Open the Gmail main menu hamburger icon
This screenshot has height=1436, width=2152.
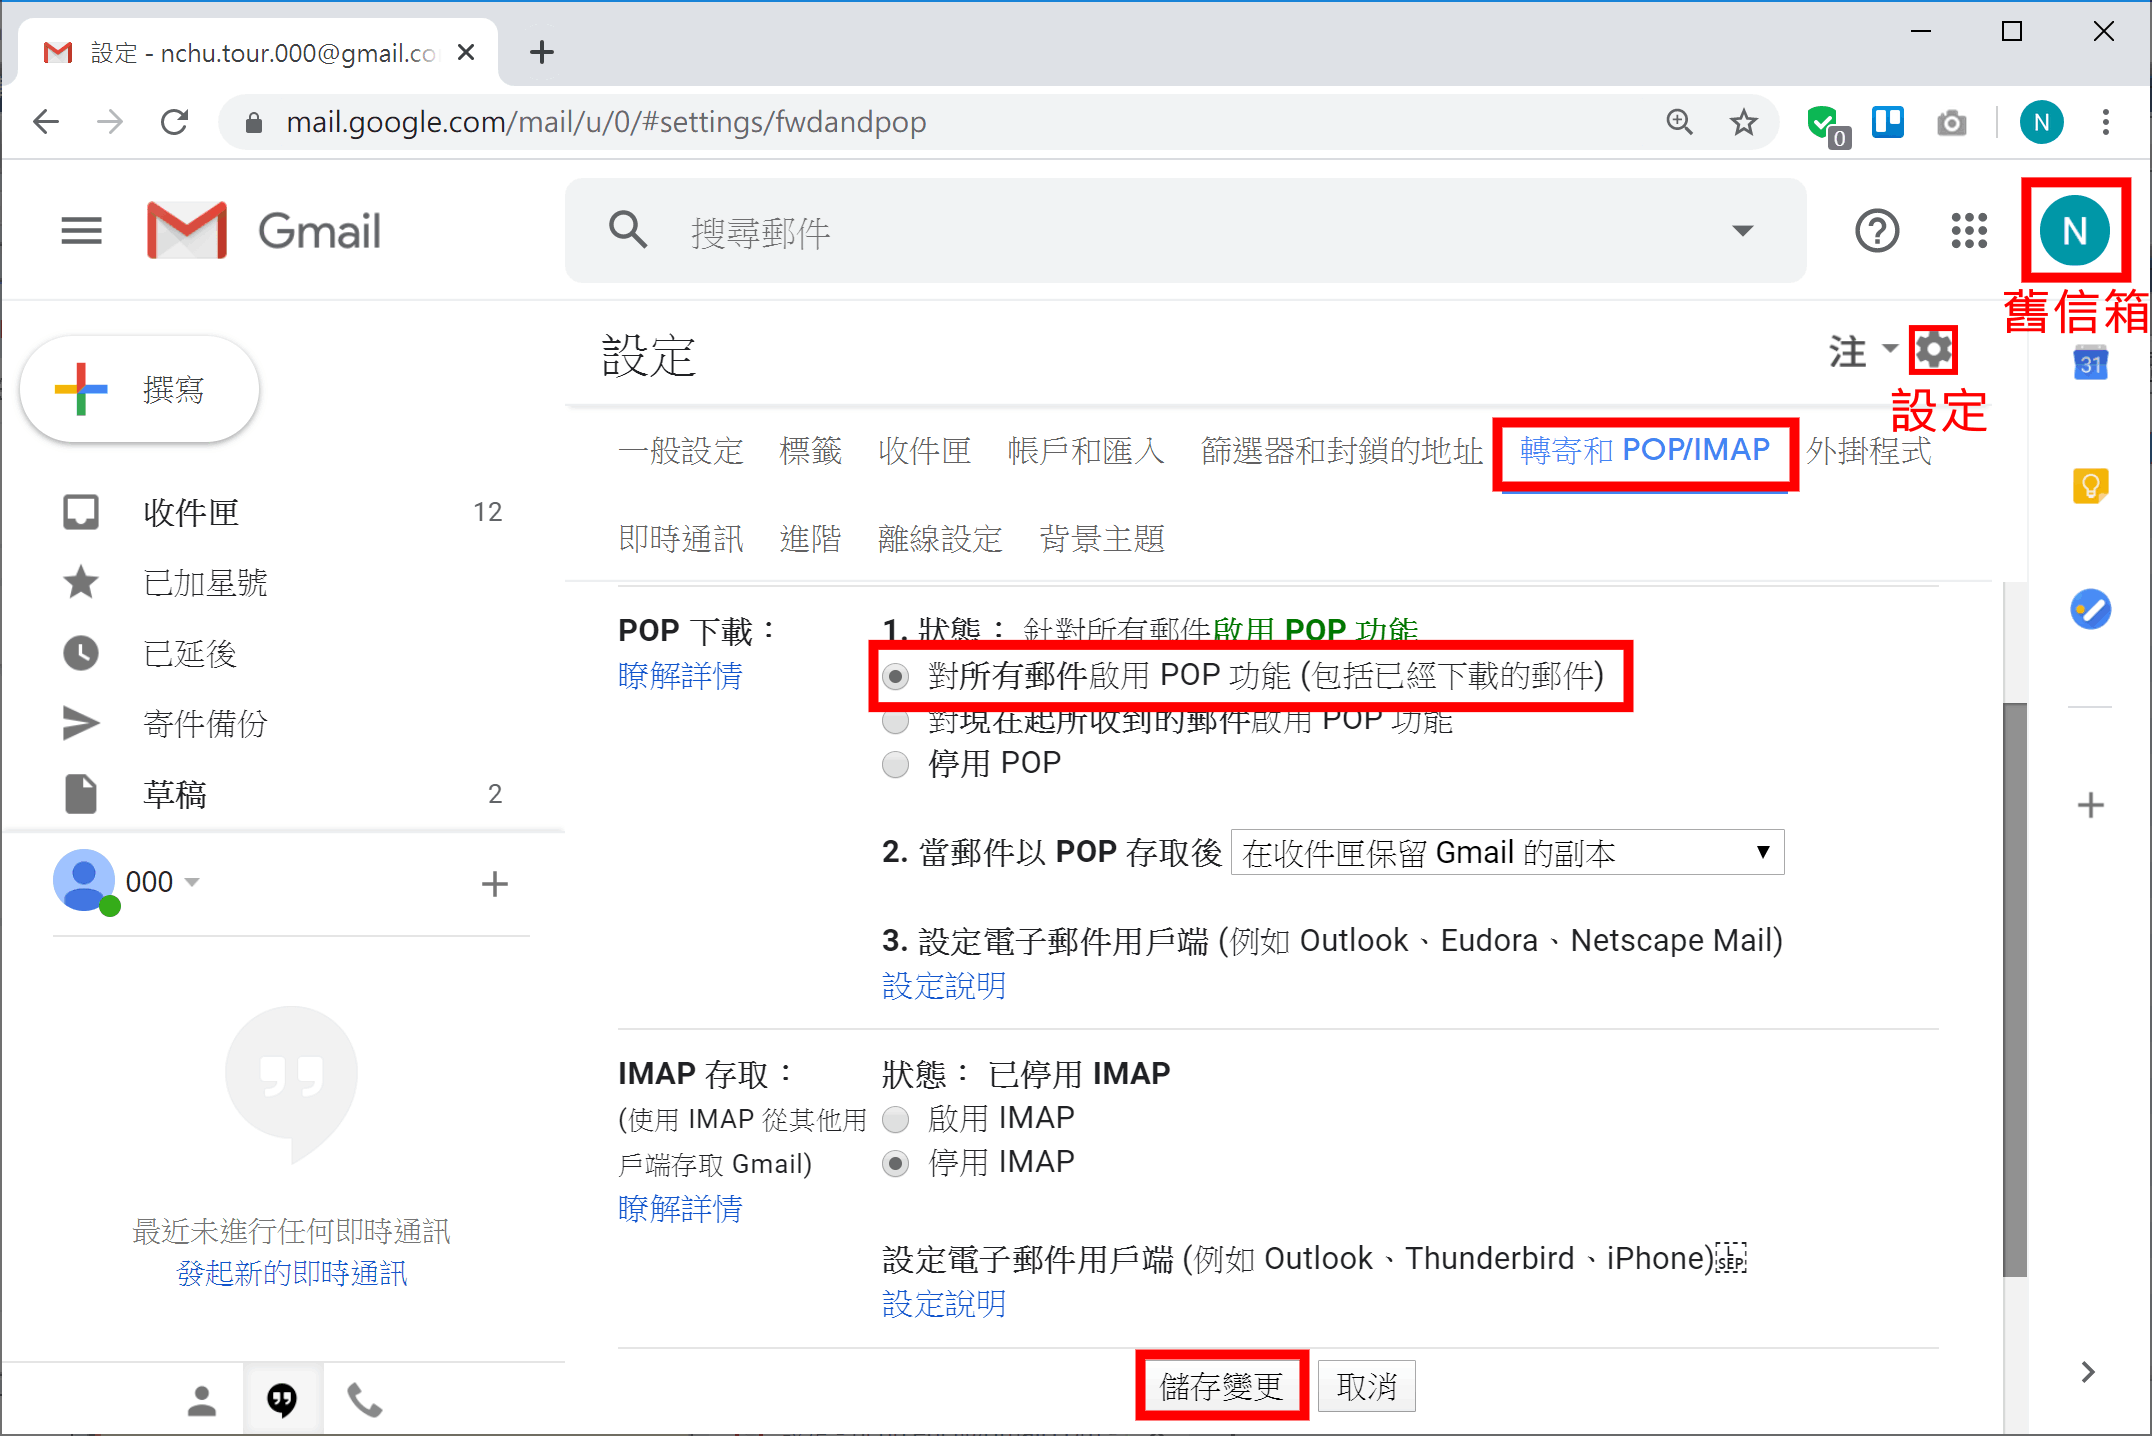(81, 231)
